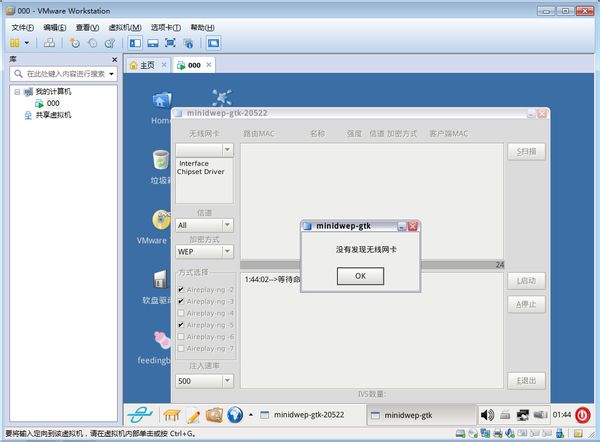Open the 选项卡(T) menu
The width and height of the screenshot is (600, 442).
click(x=166, y=28)
